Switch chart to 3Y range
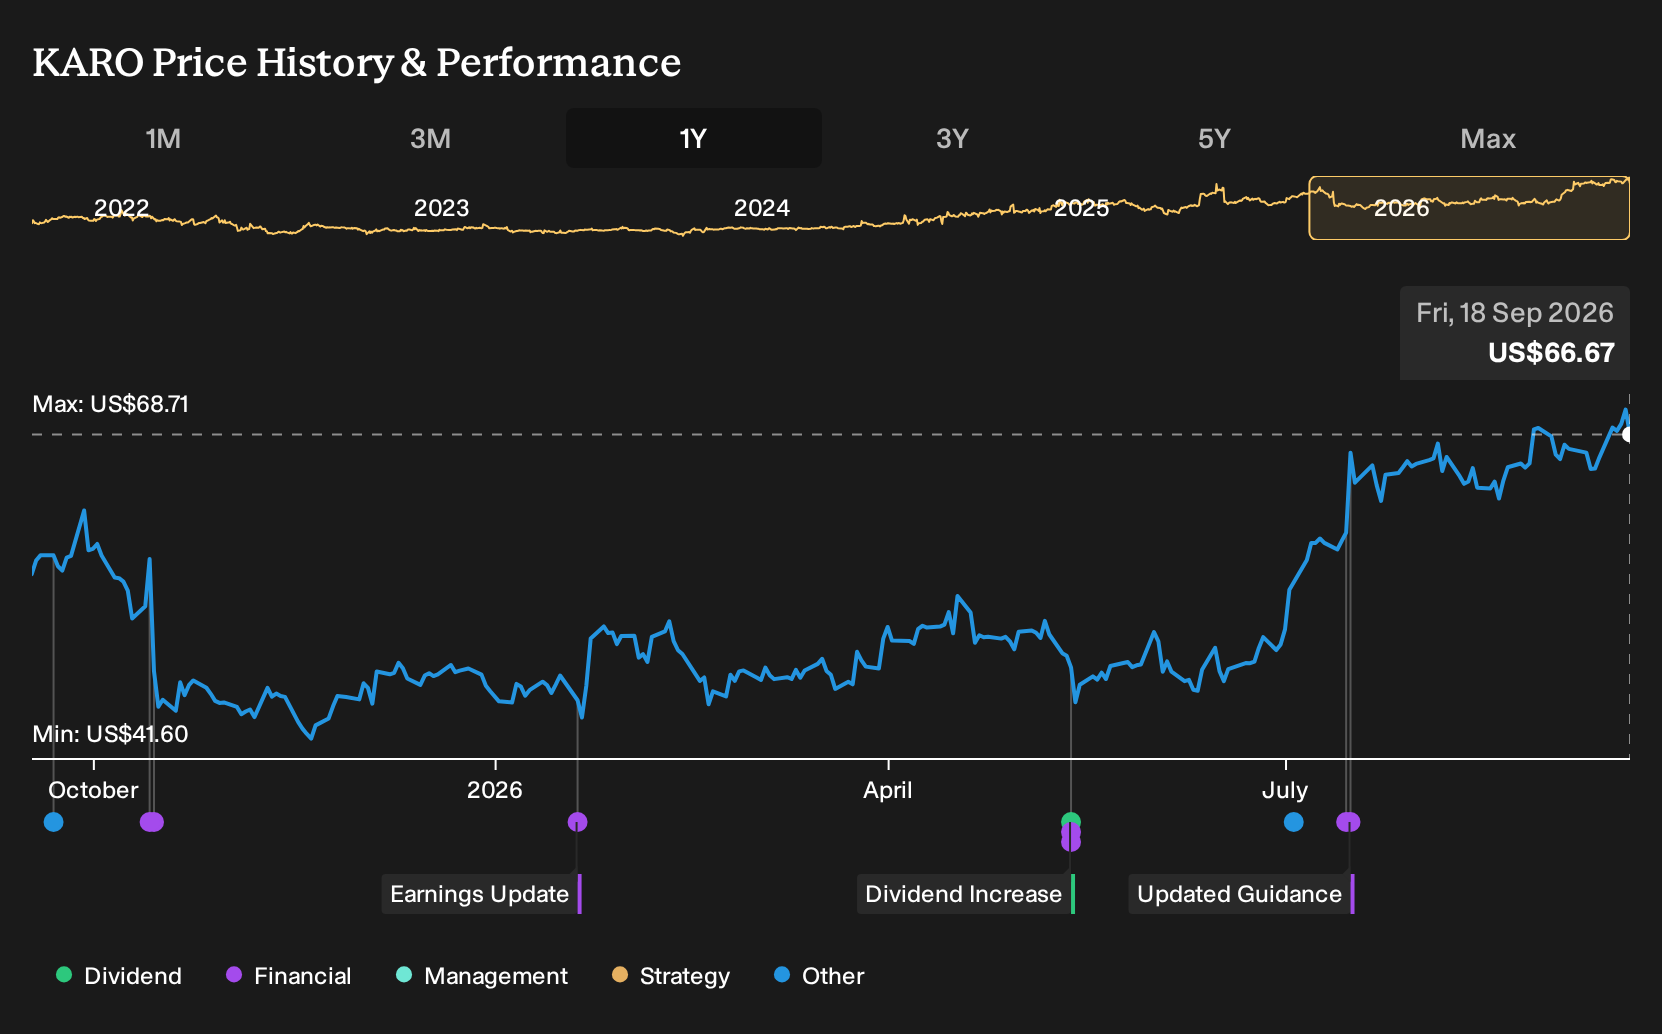The image size is (1662, 1034). [952, 138]
